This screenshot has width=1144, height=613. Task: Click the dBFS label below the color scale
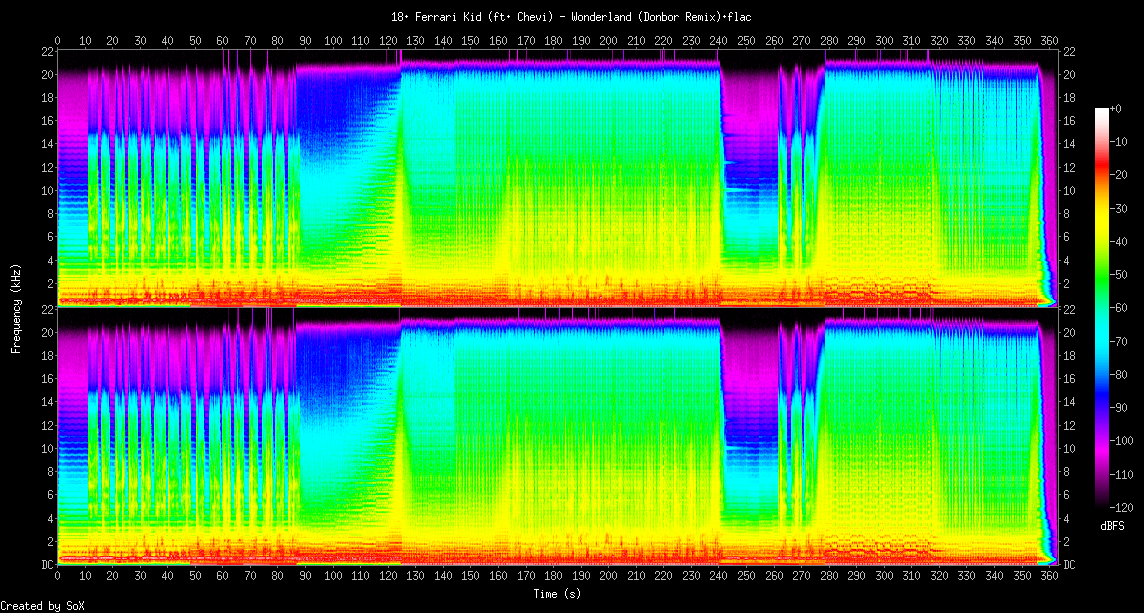pyautogui.click(x=1113, y=525)
